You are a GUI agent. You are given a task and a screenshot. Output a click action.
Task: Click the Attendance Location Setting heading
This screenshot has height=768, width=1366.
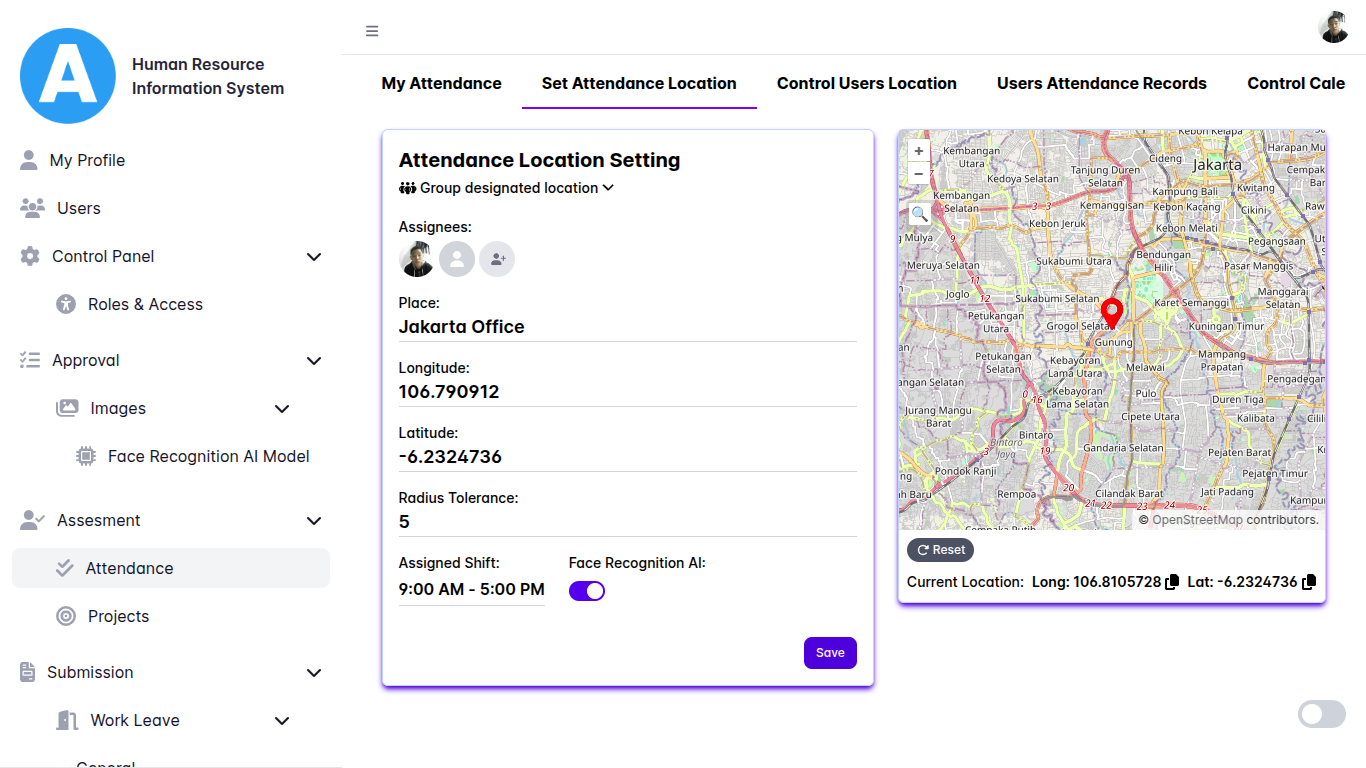pyautogui.click(x=539, y=160)
